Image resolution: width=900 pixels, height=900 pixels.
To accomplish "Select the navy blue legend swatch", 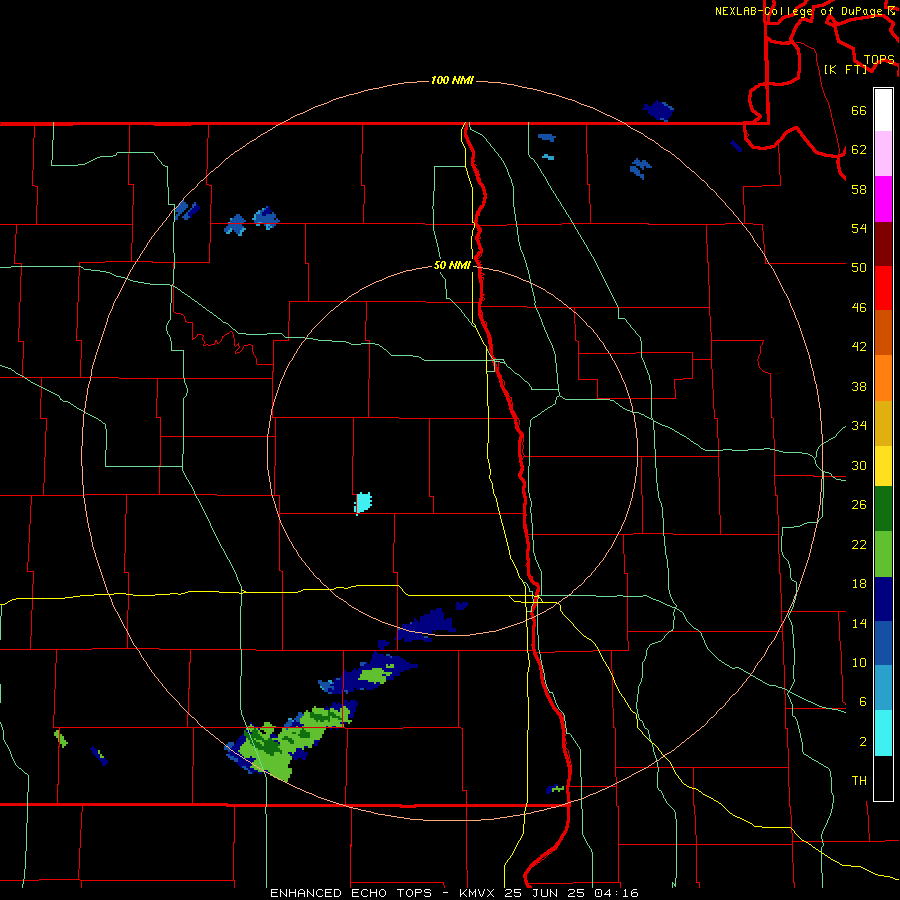I will [883, 599].
